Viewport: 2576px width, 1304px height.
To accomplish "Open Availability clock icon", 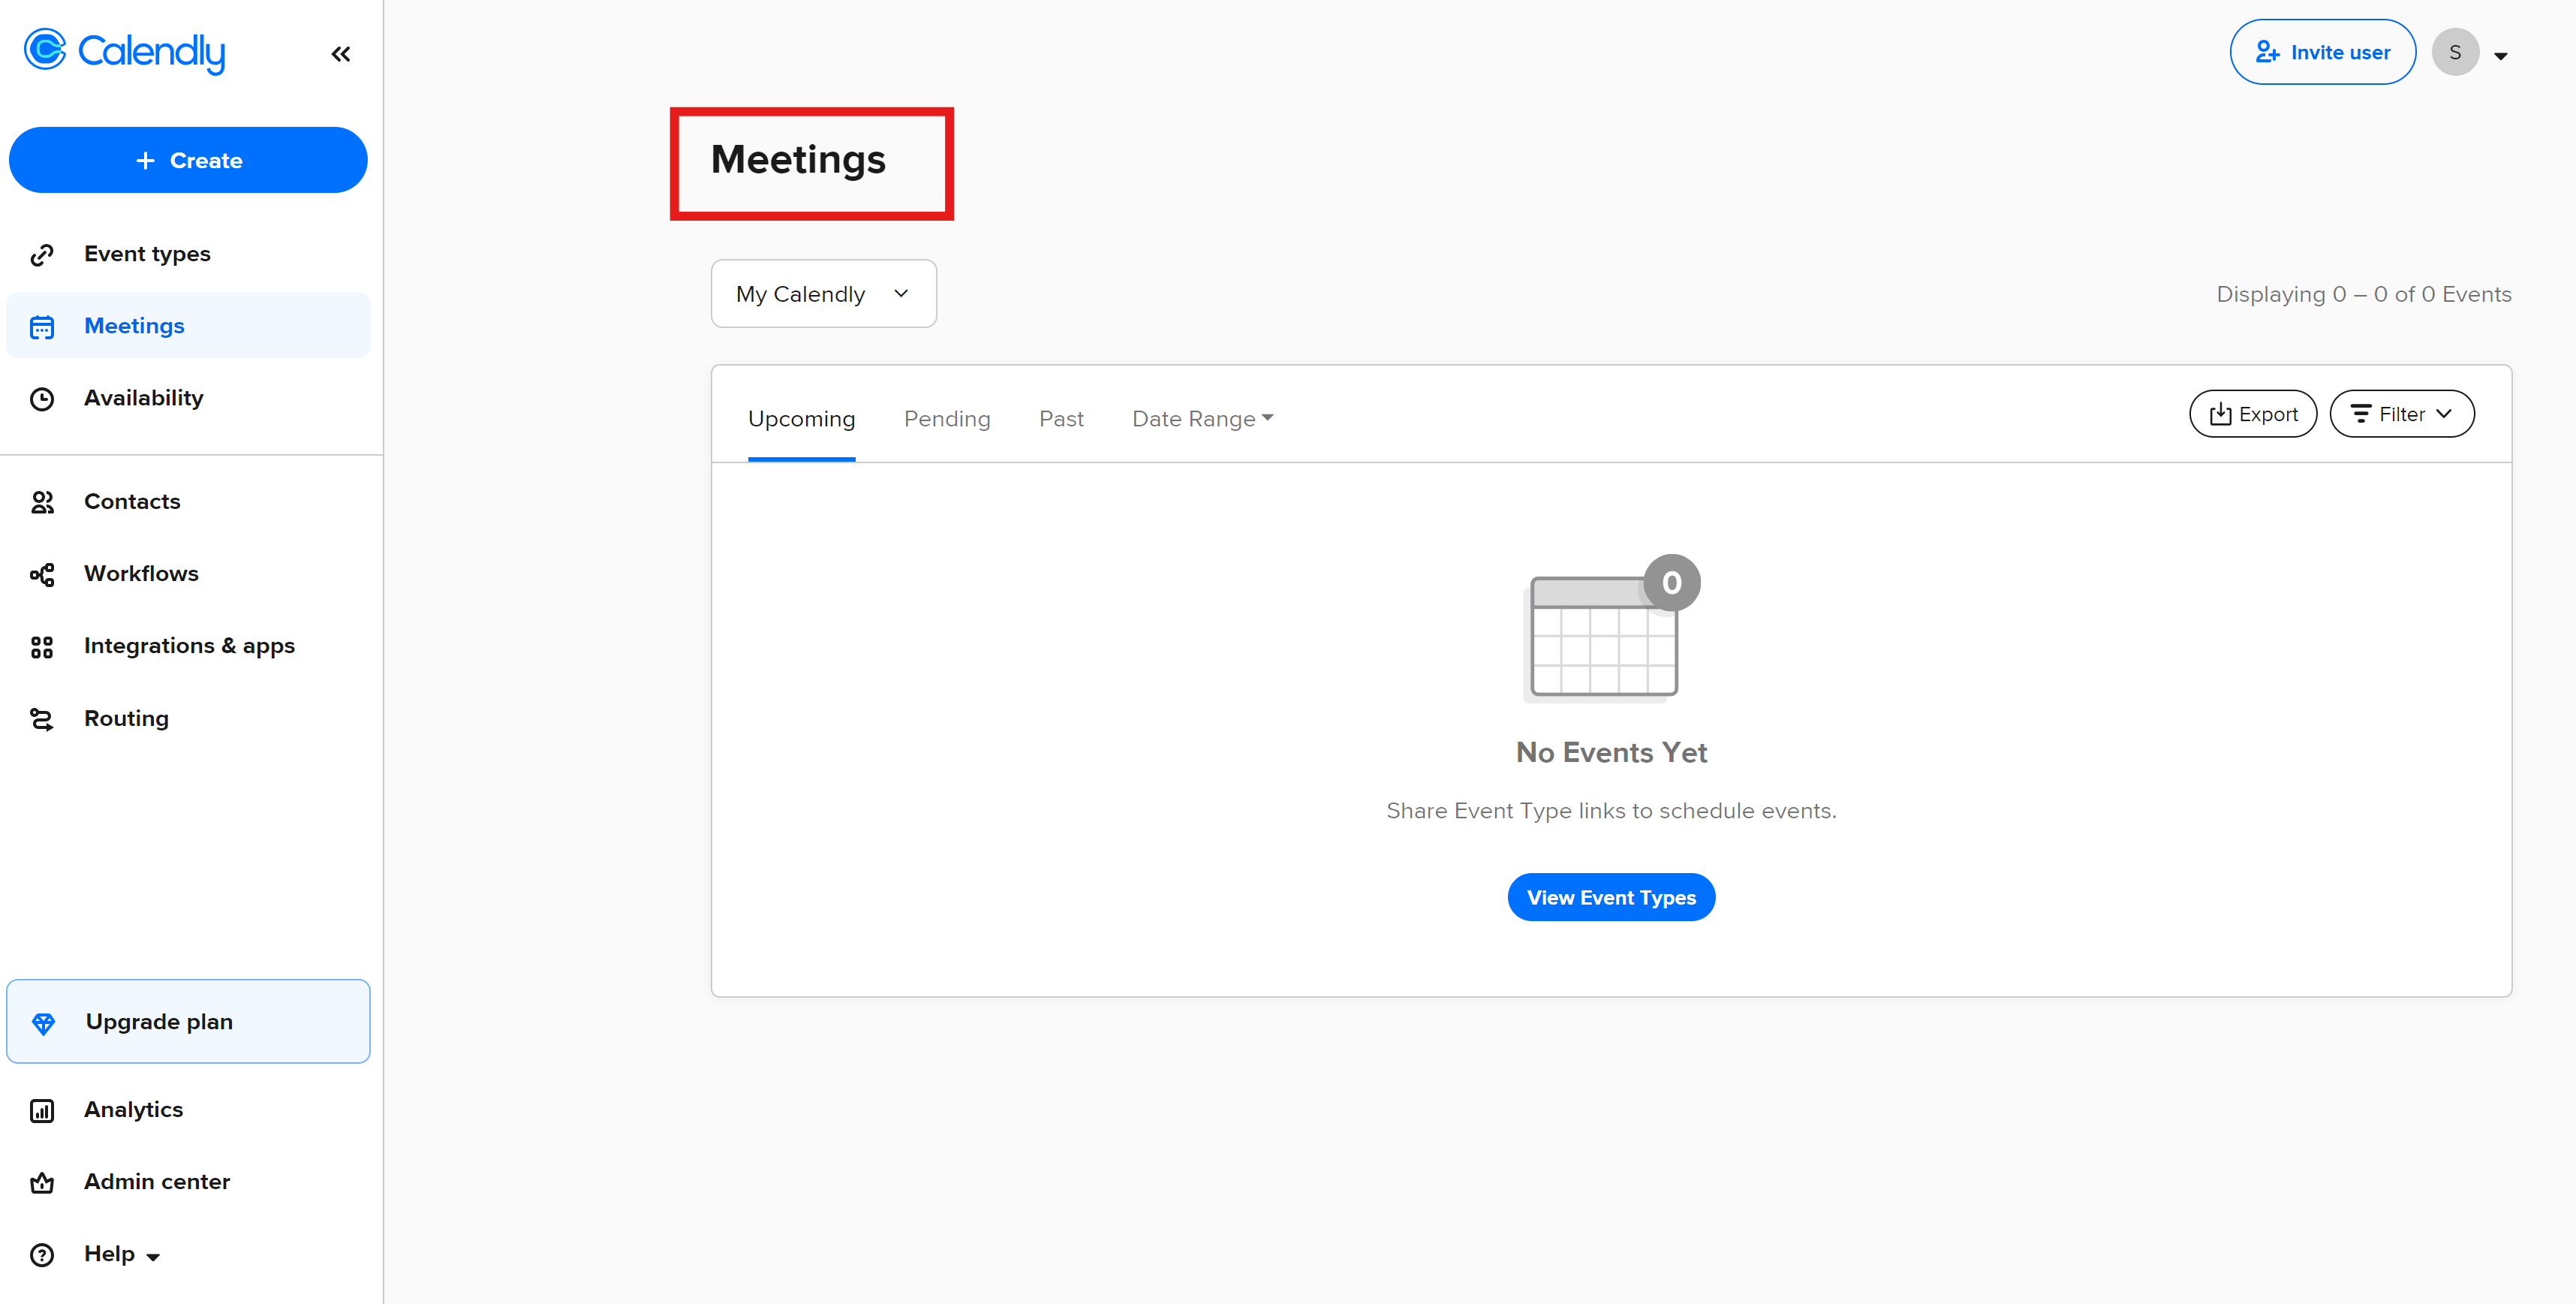I will click(42, 399).
